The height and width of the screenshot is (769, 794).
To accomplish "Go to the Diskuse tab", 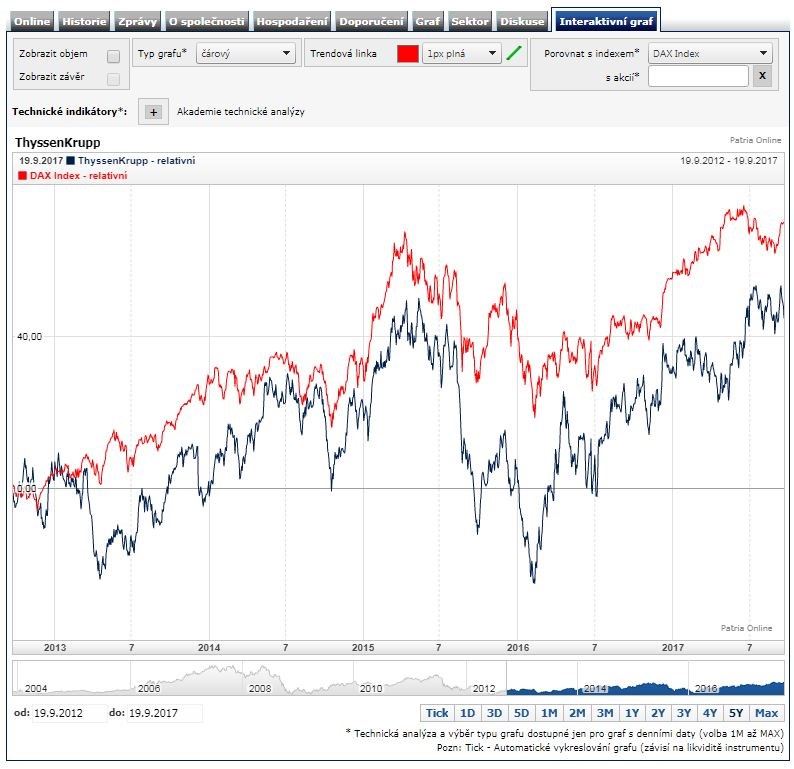I will 524,21.
